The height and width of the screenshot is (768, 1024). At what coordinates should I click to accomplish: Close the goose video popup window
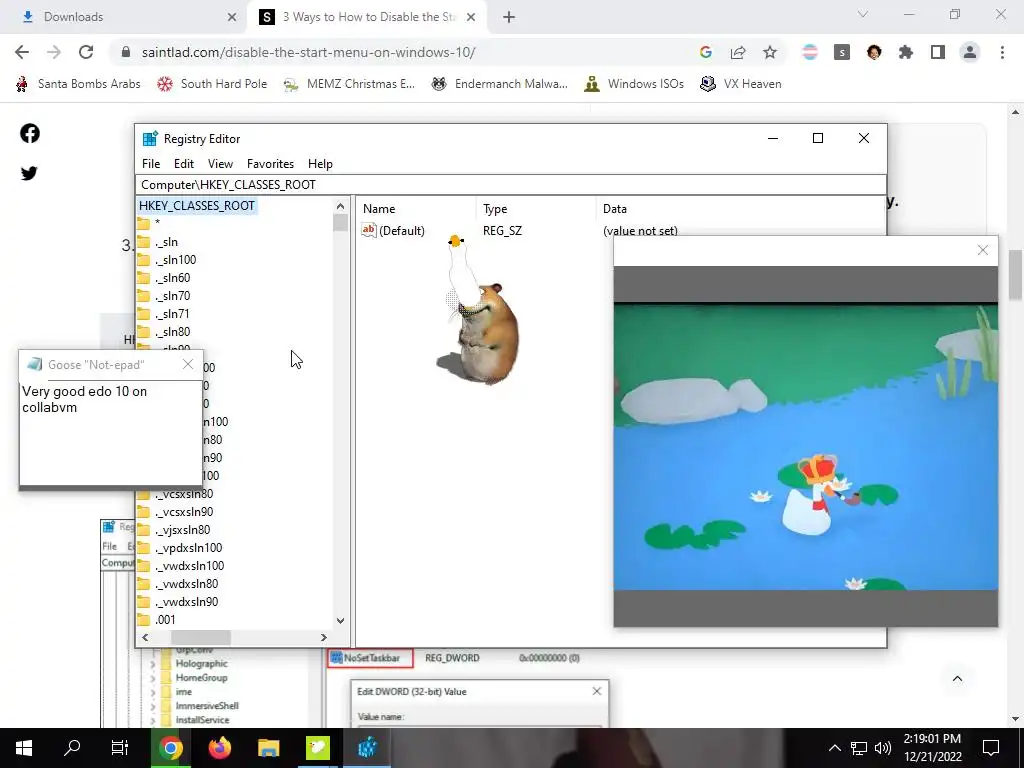[982, 250]
